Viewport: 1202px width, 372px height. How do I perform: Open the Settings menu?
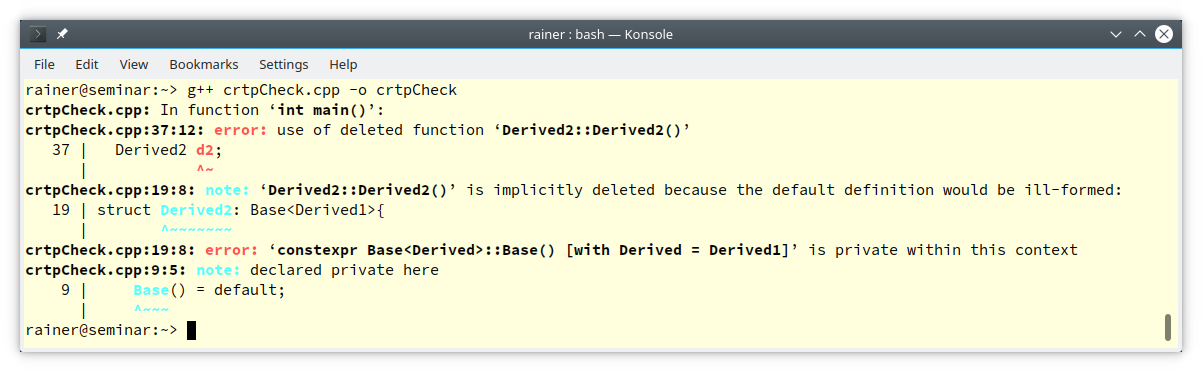(283, 64)
